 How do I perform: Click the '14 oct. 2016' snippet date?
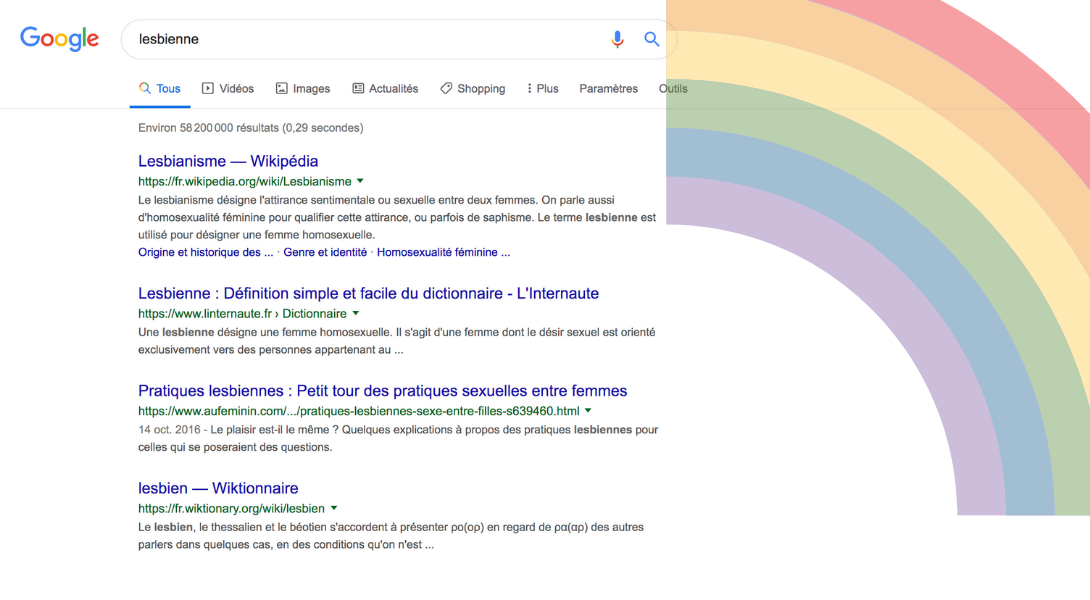[169, 430]
